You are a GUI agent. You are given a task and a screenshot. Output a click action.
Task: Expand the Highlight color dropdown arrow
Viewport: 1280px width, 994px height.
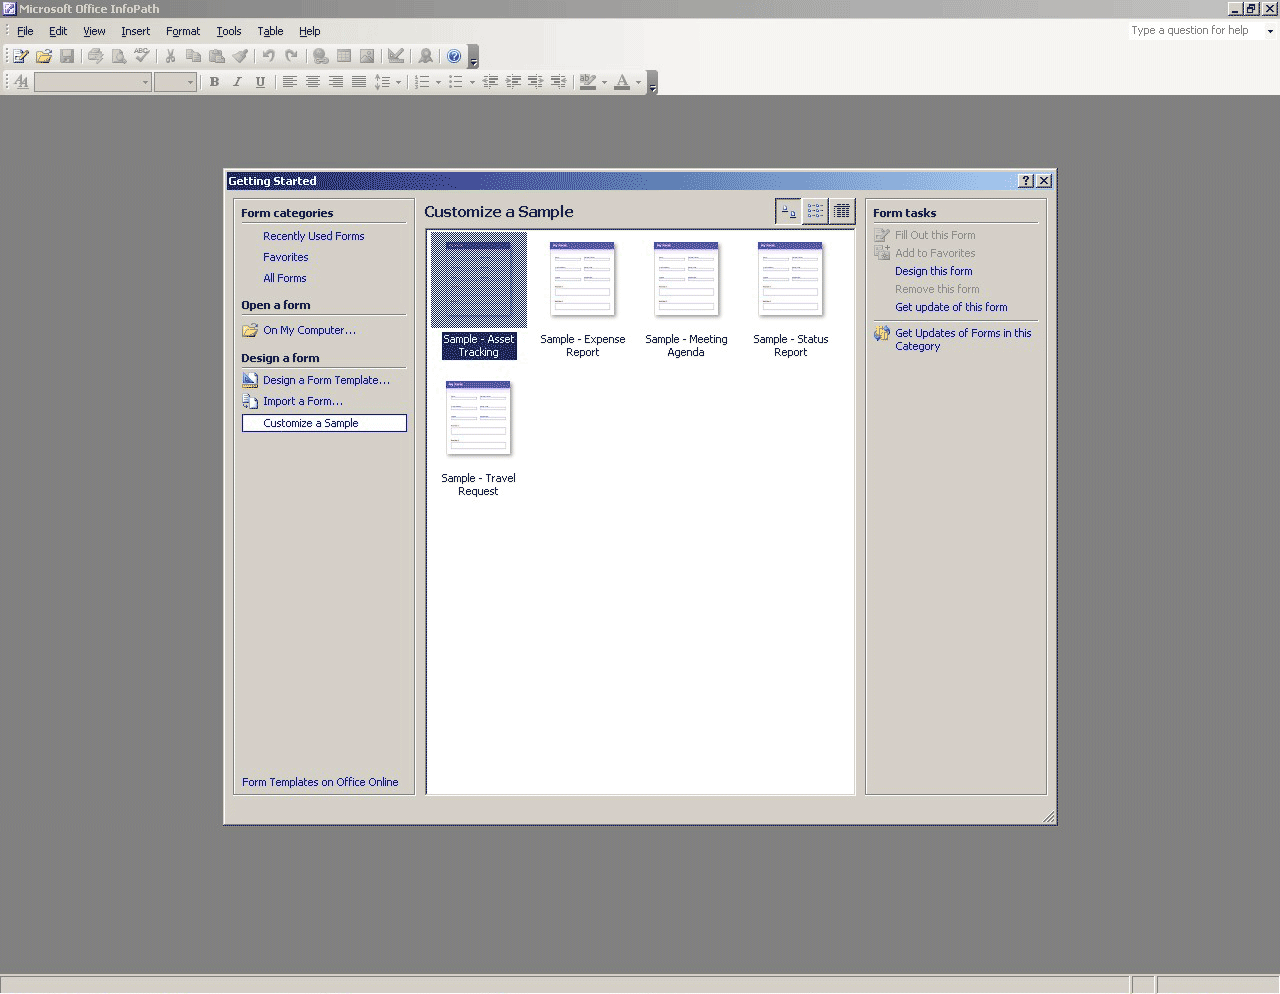coord(604,83)
